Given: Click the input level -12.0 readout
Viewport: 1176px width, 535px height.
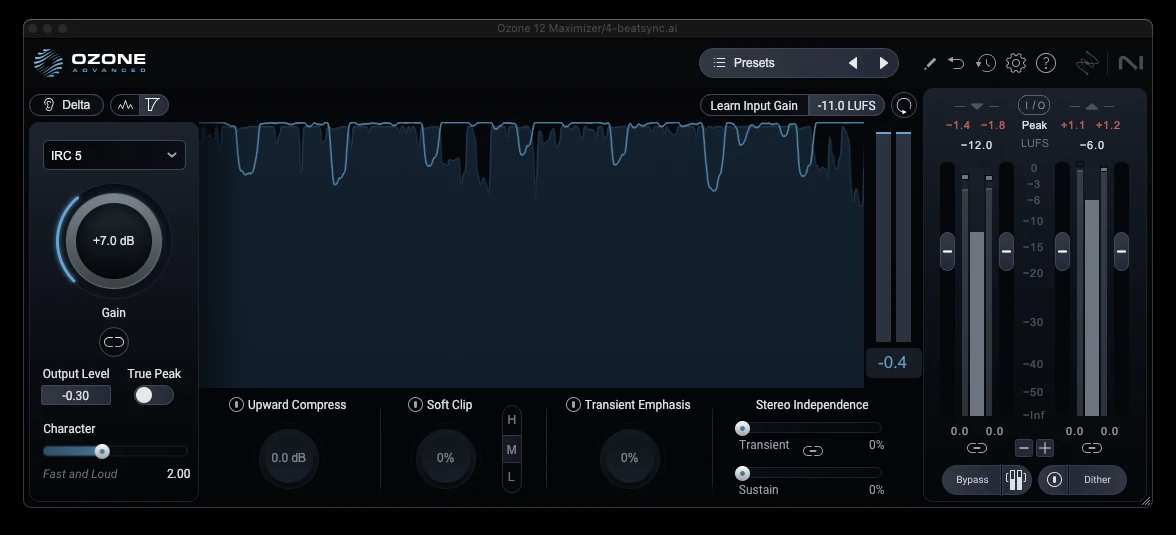Looking at the screenshot, I should click(x=976, y=145).
